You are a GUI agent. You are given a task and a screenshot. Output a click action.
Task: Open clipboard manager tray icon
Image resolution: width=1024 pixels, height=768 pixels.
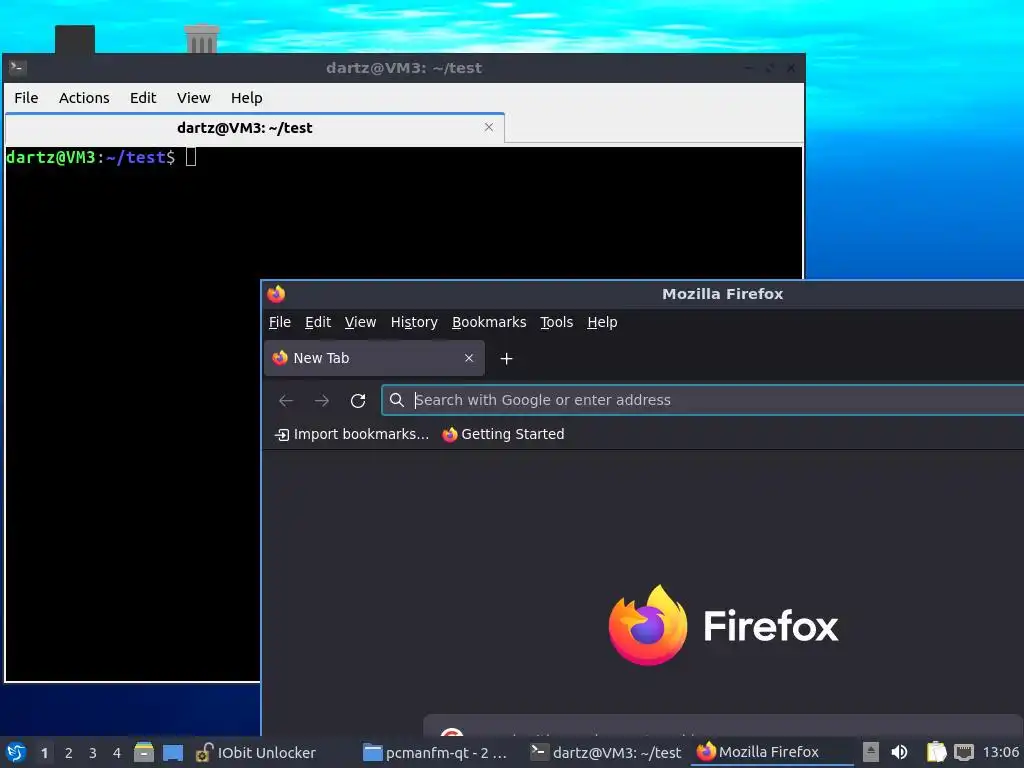[936, 752]
